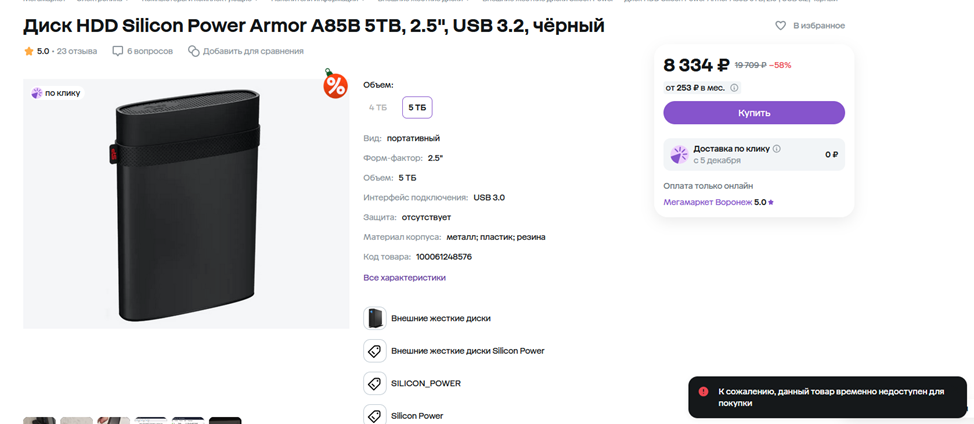Screen dimensions: 974x424
Task: Click the delivery by click info icon
Action: point(777,148)
